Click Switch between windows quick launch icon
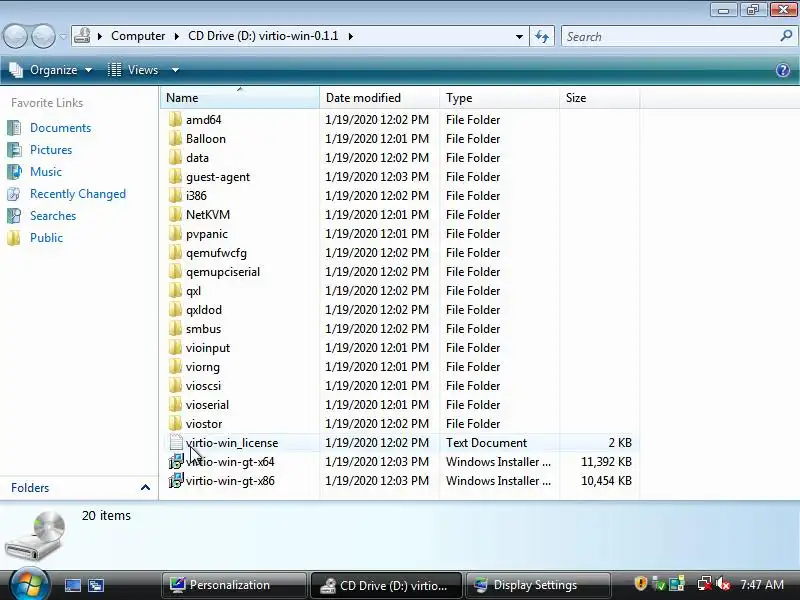This screenshot has width=800, height=600. pyautogui.click(x=96, y=585)
